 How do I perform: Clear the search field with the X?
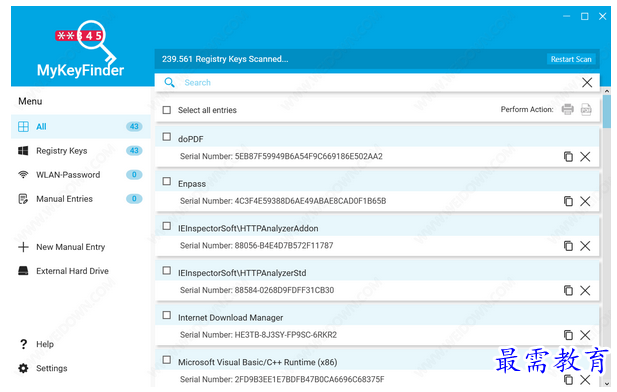pos(587,82)
